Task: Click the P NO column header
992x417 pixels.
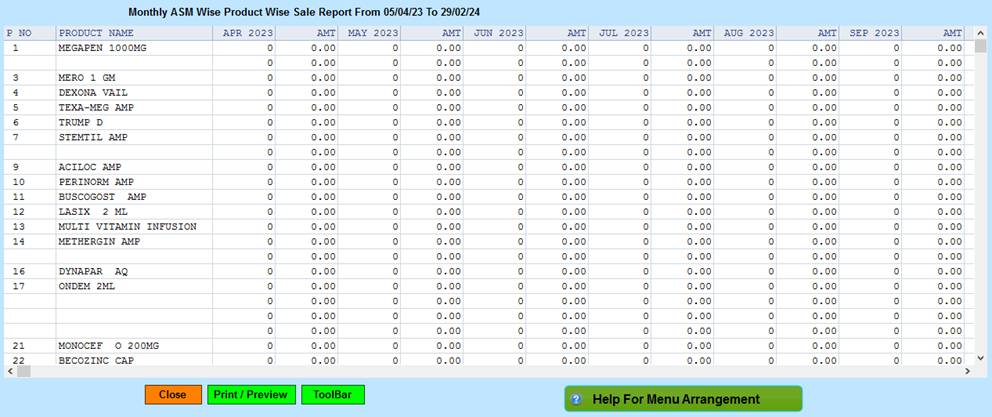Action: (x=20, y=33)
